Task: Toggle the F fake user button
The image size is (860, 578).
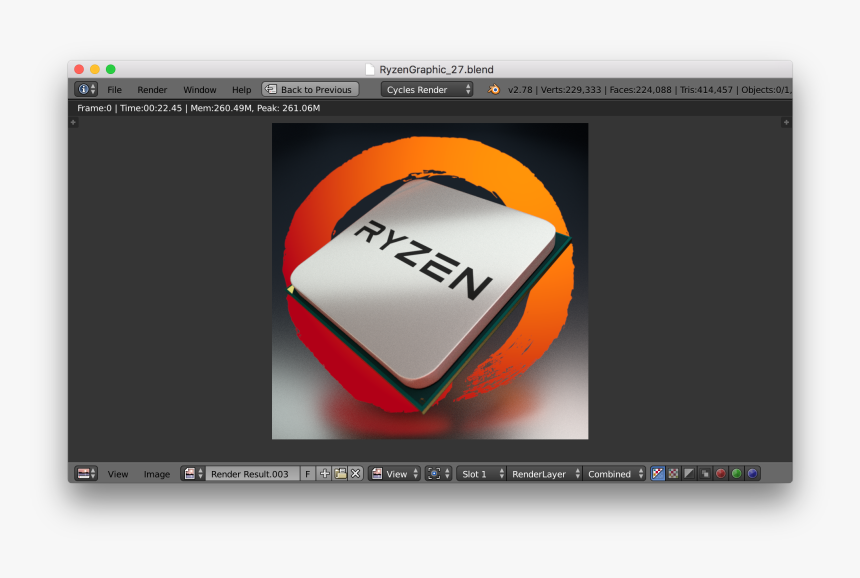Action: point(308,473)
